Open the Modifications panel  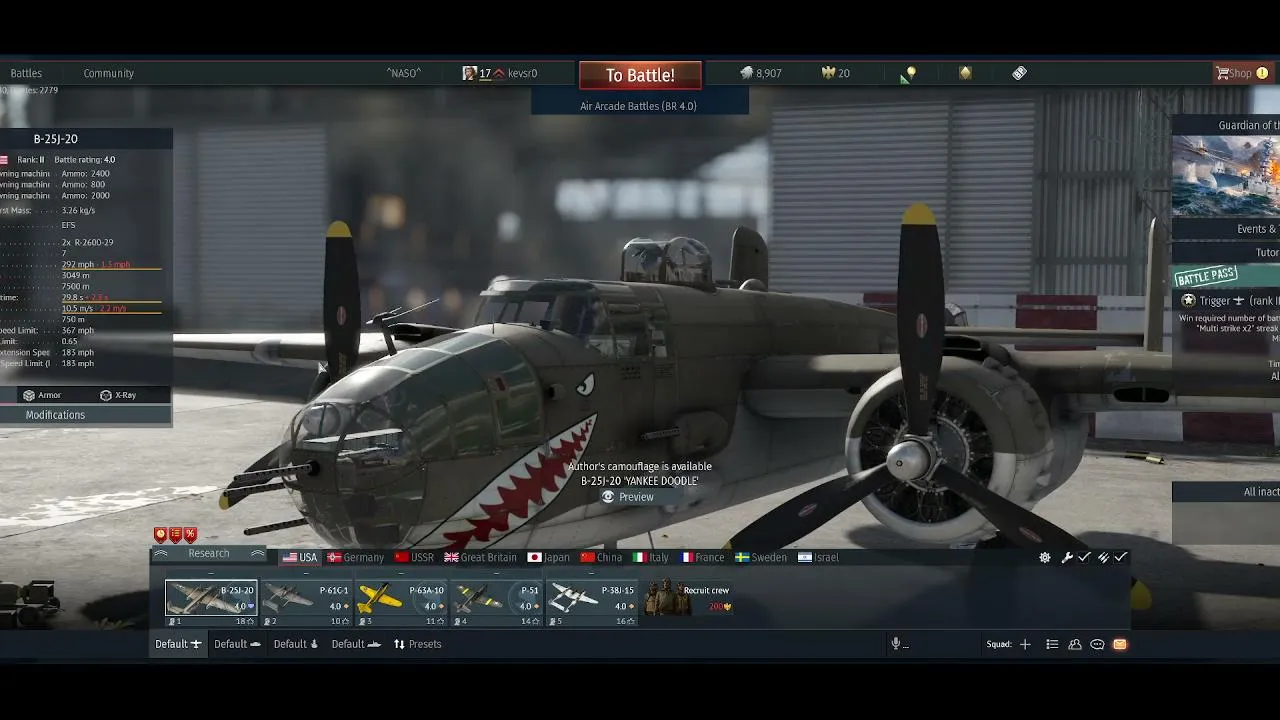tap(55, 415)
